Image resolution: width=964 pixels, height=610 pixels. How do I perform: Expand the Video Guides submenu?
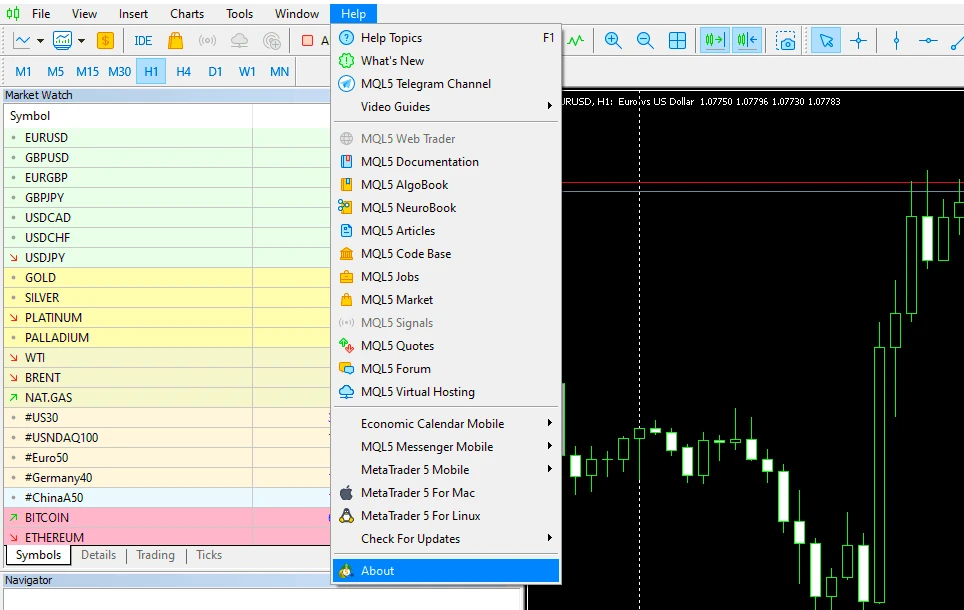click(x=549, y=107)
